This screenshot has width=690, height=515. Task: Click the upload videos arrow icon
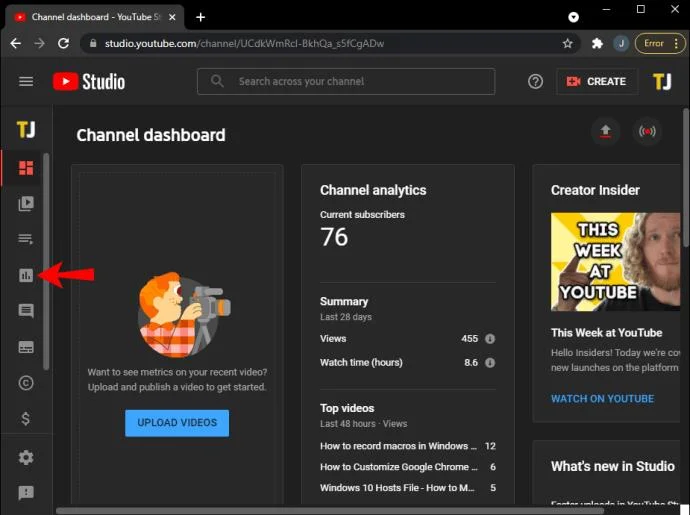pyautogui.click(x=606, y=131)
